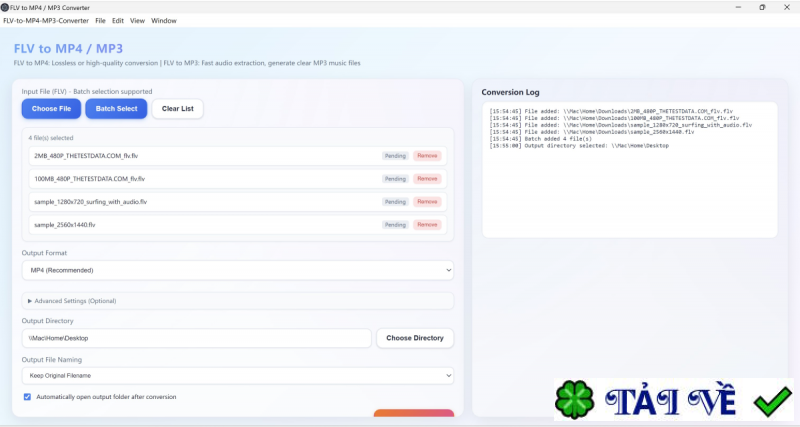Remove 2MB_480P_THETESTDATA.COM_flv.flv from the list
The width and height of the screenshot is (800, 427).
point(427,156)
